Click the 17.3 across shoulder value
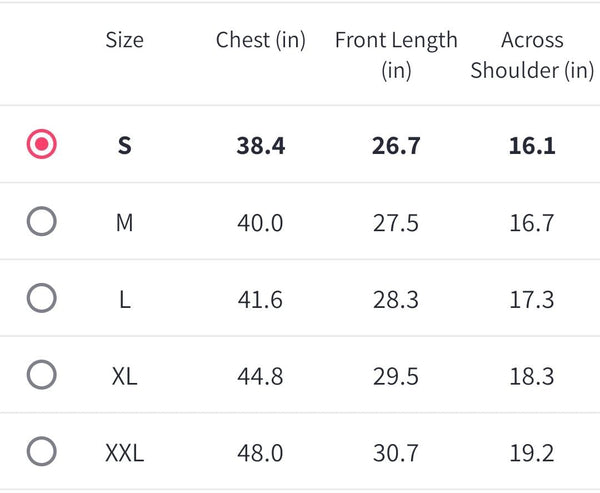Viewport: 600px width, 493px height. click(x=531, y=299)
